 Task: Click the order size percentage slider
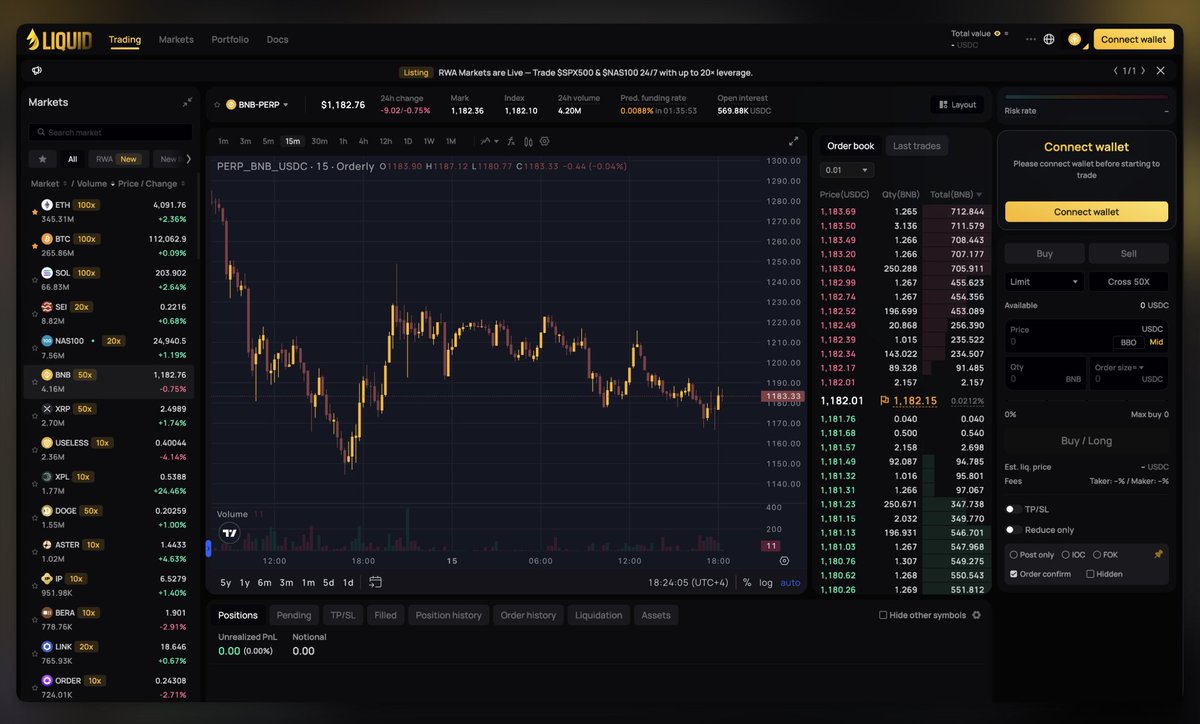[x=1086, y=402]
